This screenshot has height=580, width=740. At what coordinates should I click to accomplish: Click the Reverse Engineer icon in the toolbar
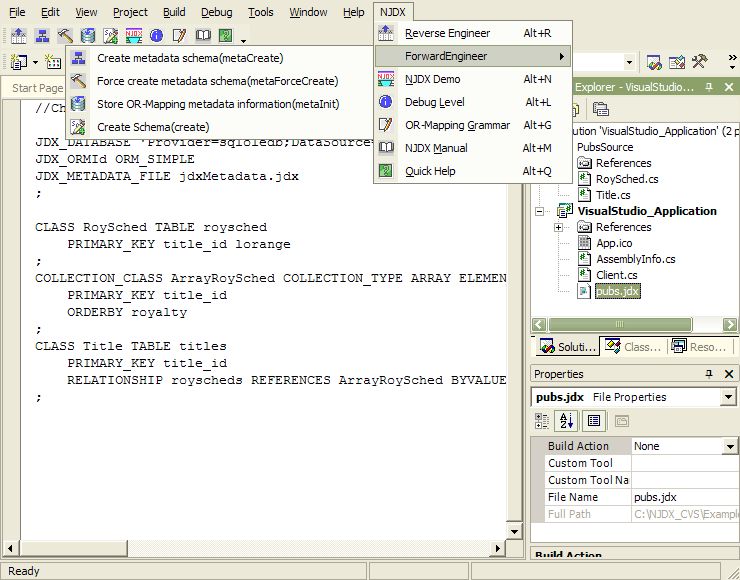point(19,35)
